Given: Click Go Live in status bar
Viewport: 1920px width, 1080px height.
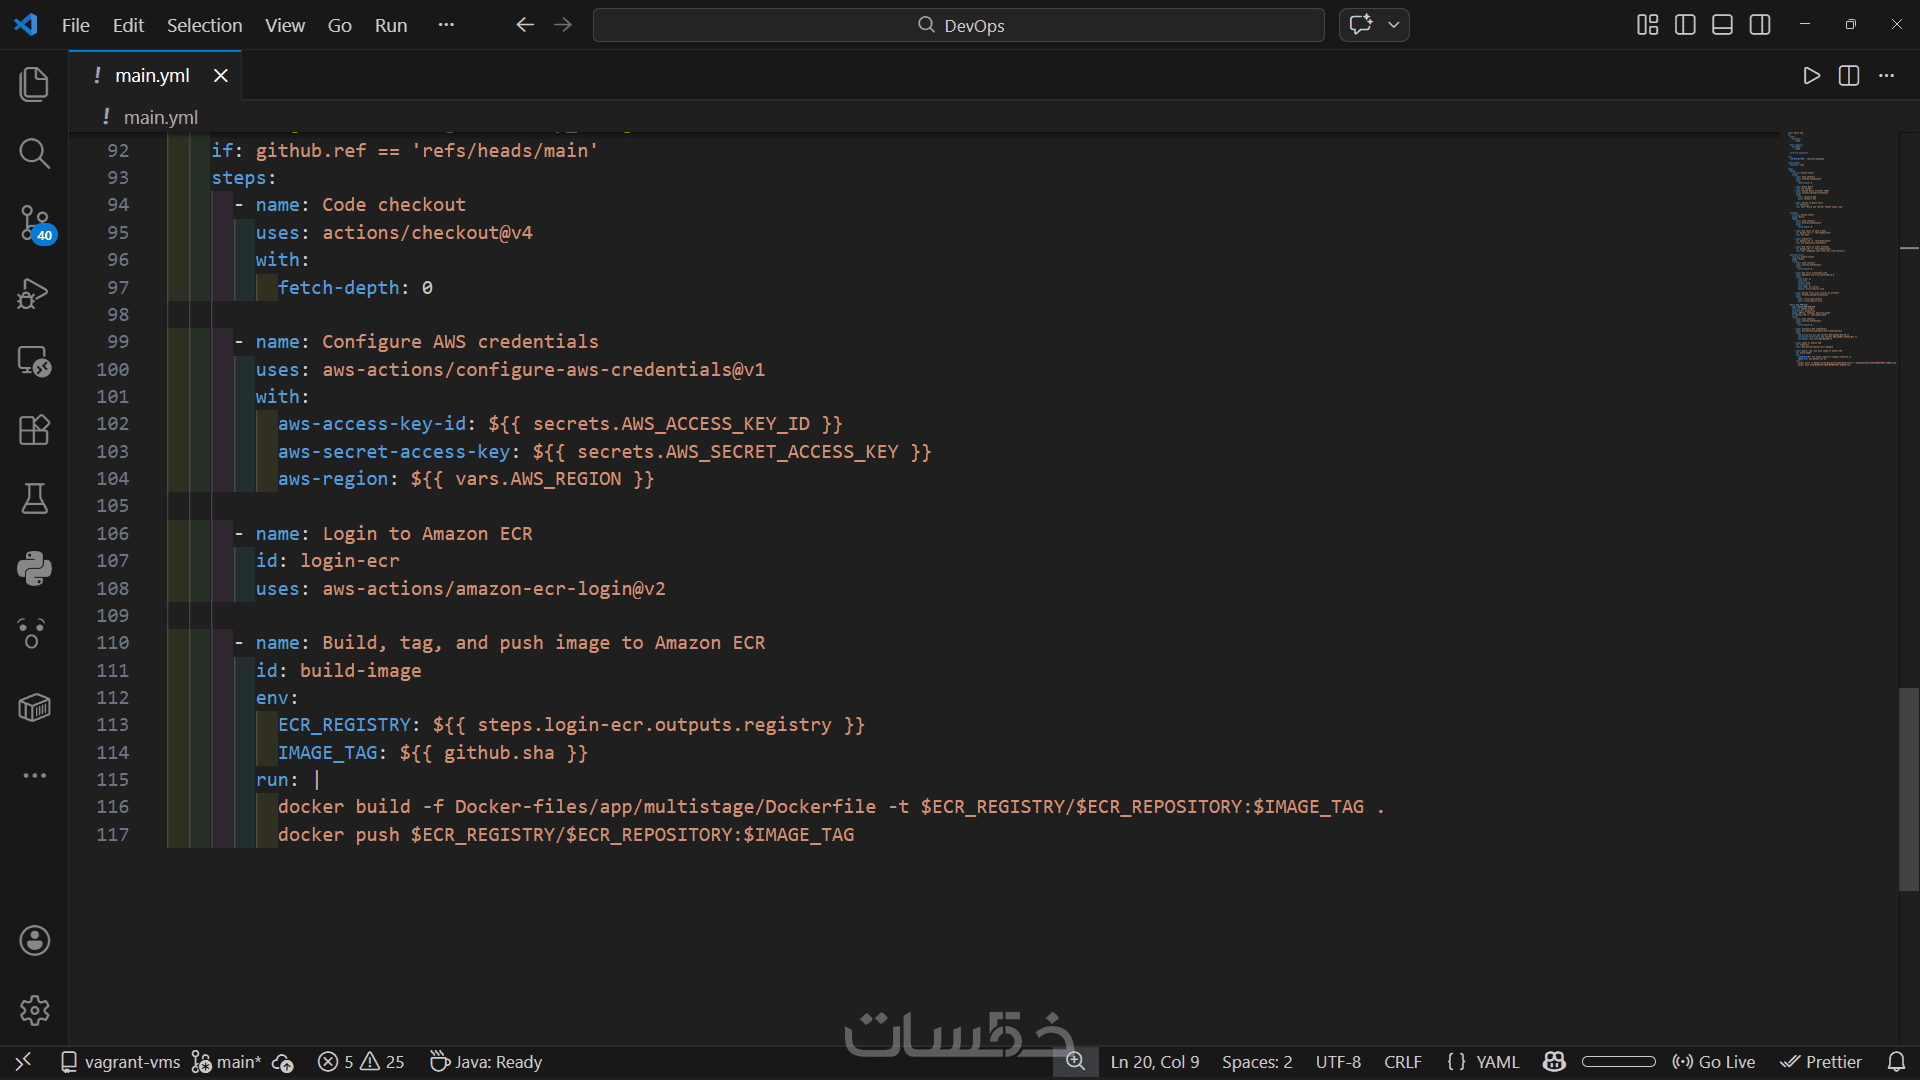Looking at the screenshot, I should point(1714,1062).
